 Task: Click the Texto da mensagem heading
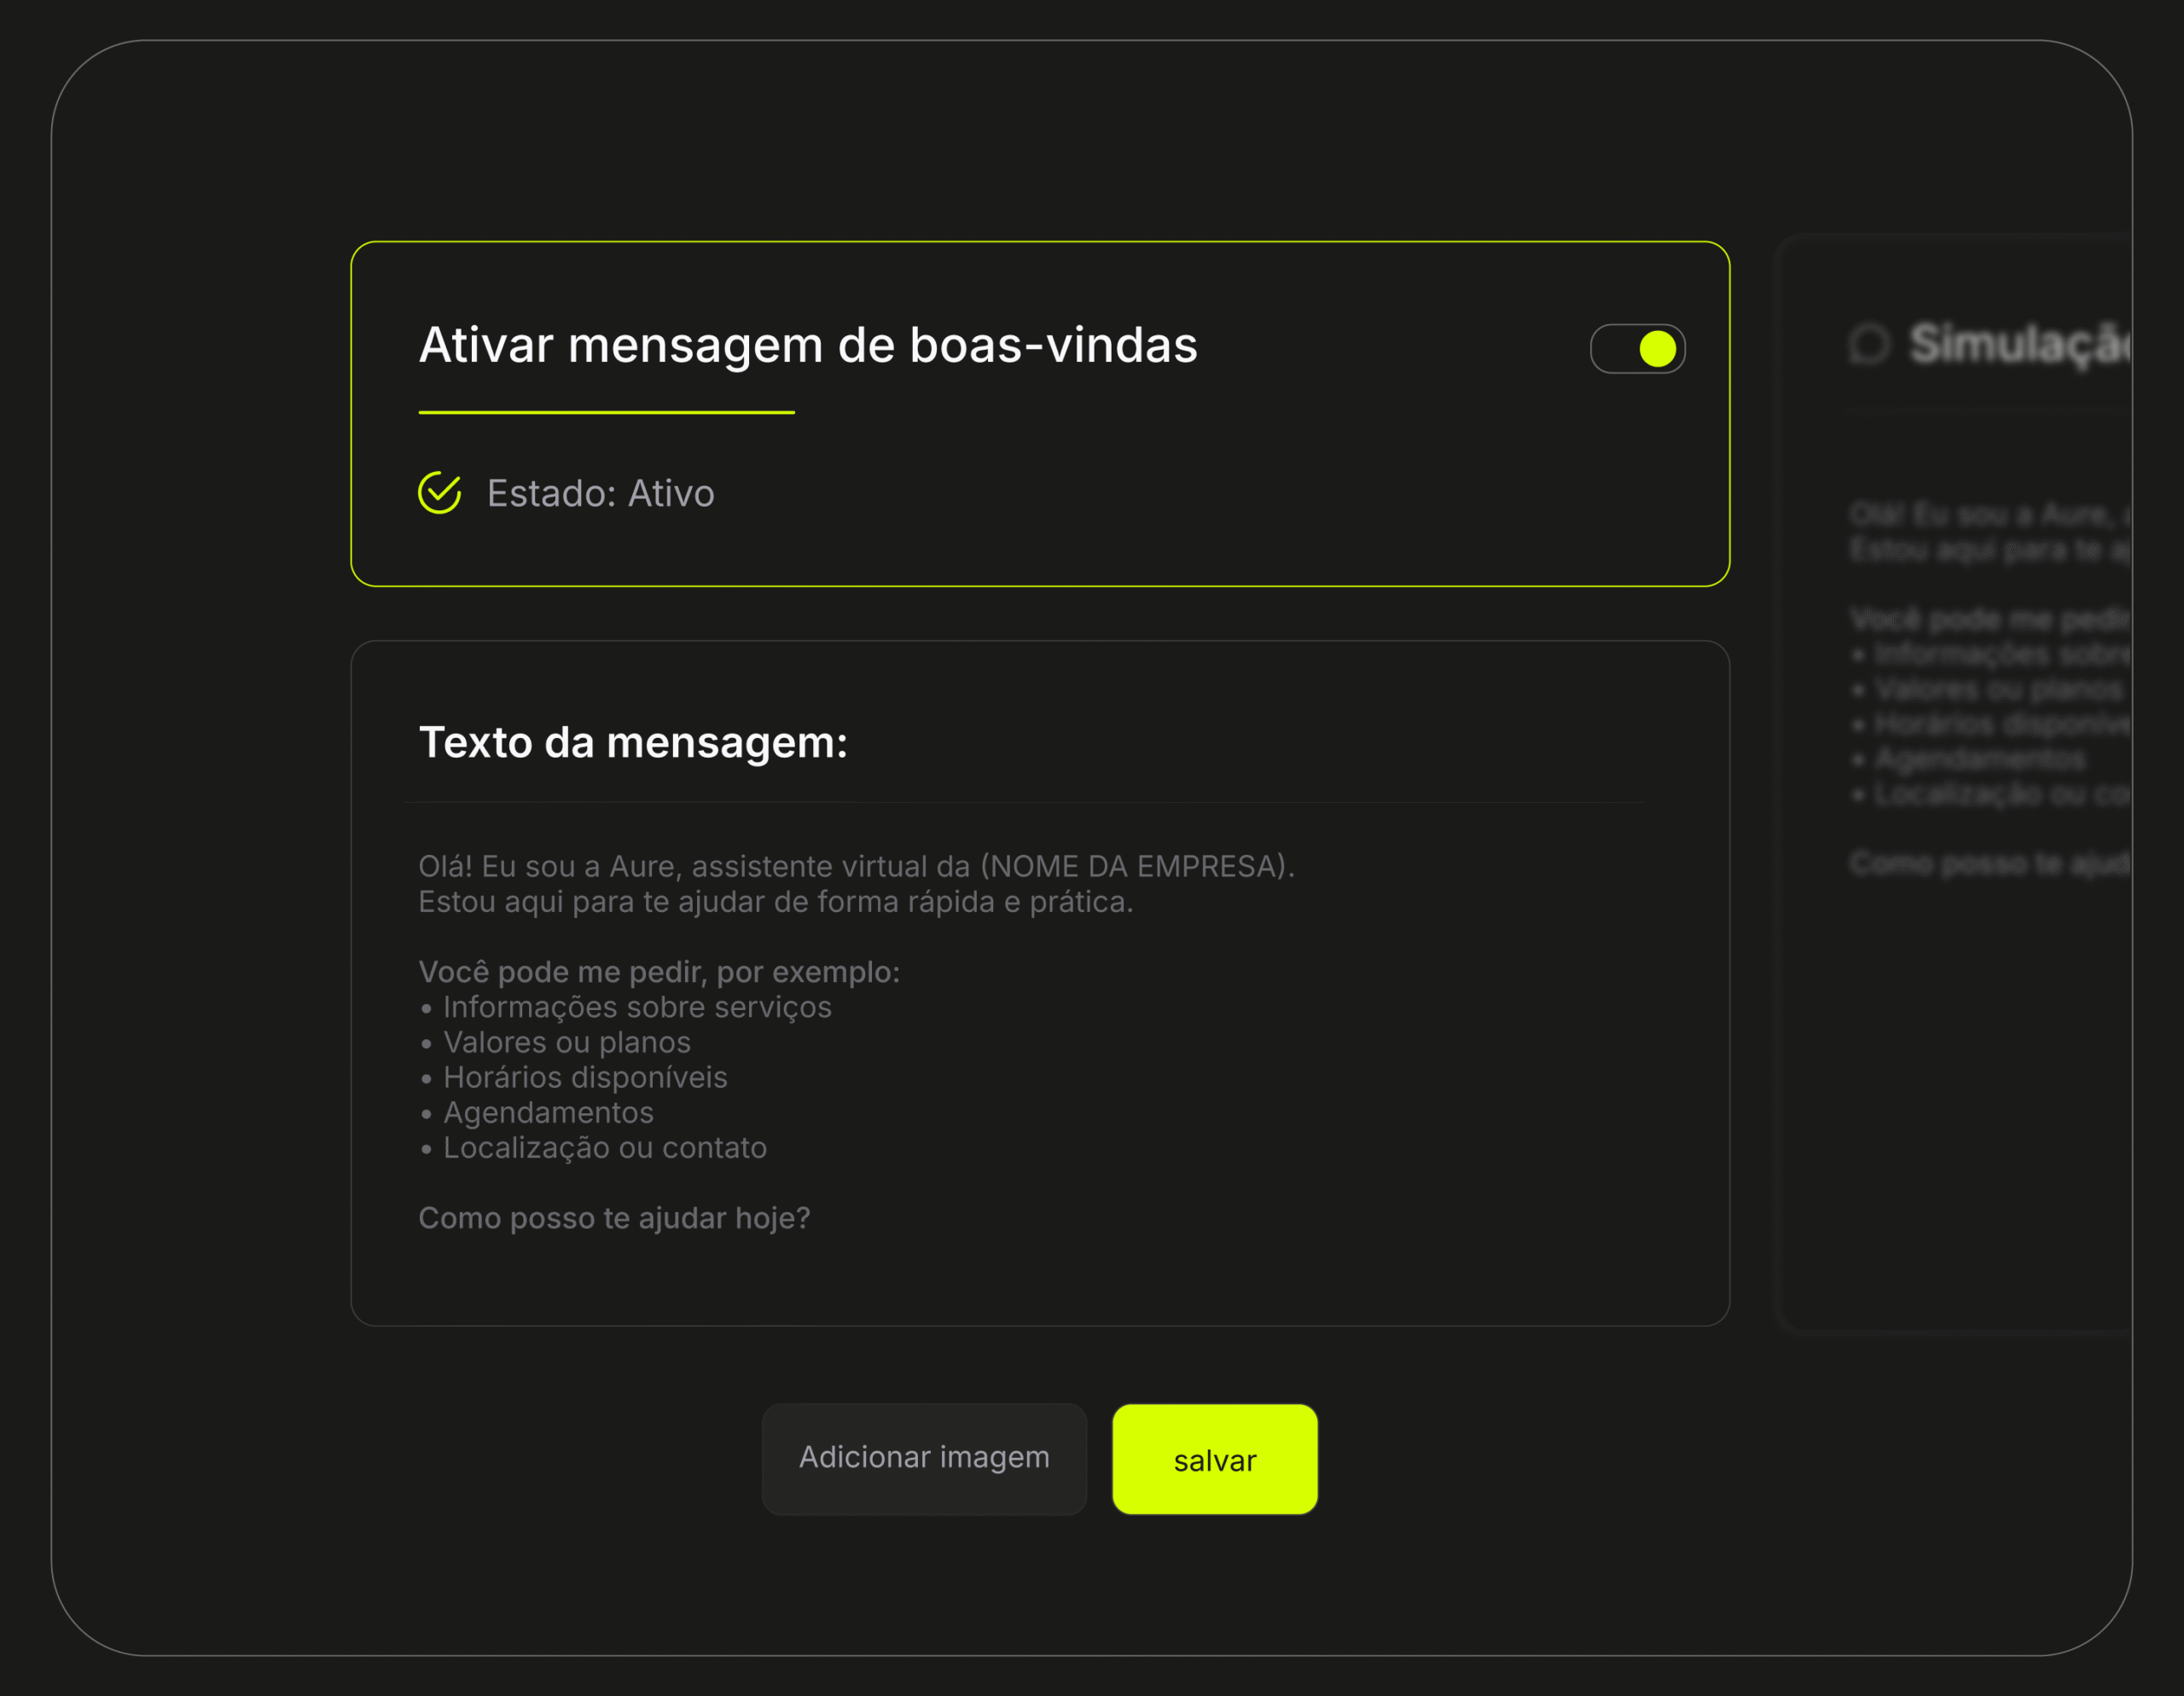point(632,743)
